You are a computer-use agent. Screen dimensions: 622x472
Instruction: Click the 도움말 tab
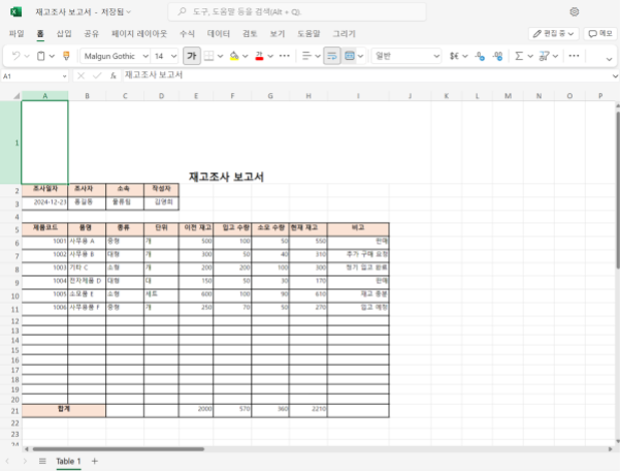309,34
